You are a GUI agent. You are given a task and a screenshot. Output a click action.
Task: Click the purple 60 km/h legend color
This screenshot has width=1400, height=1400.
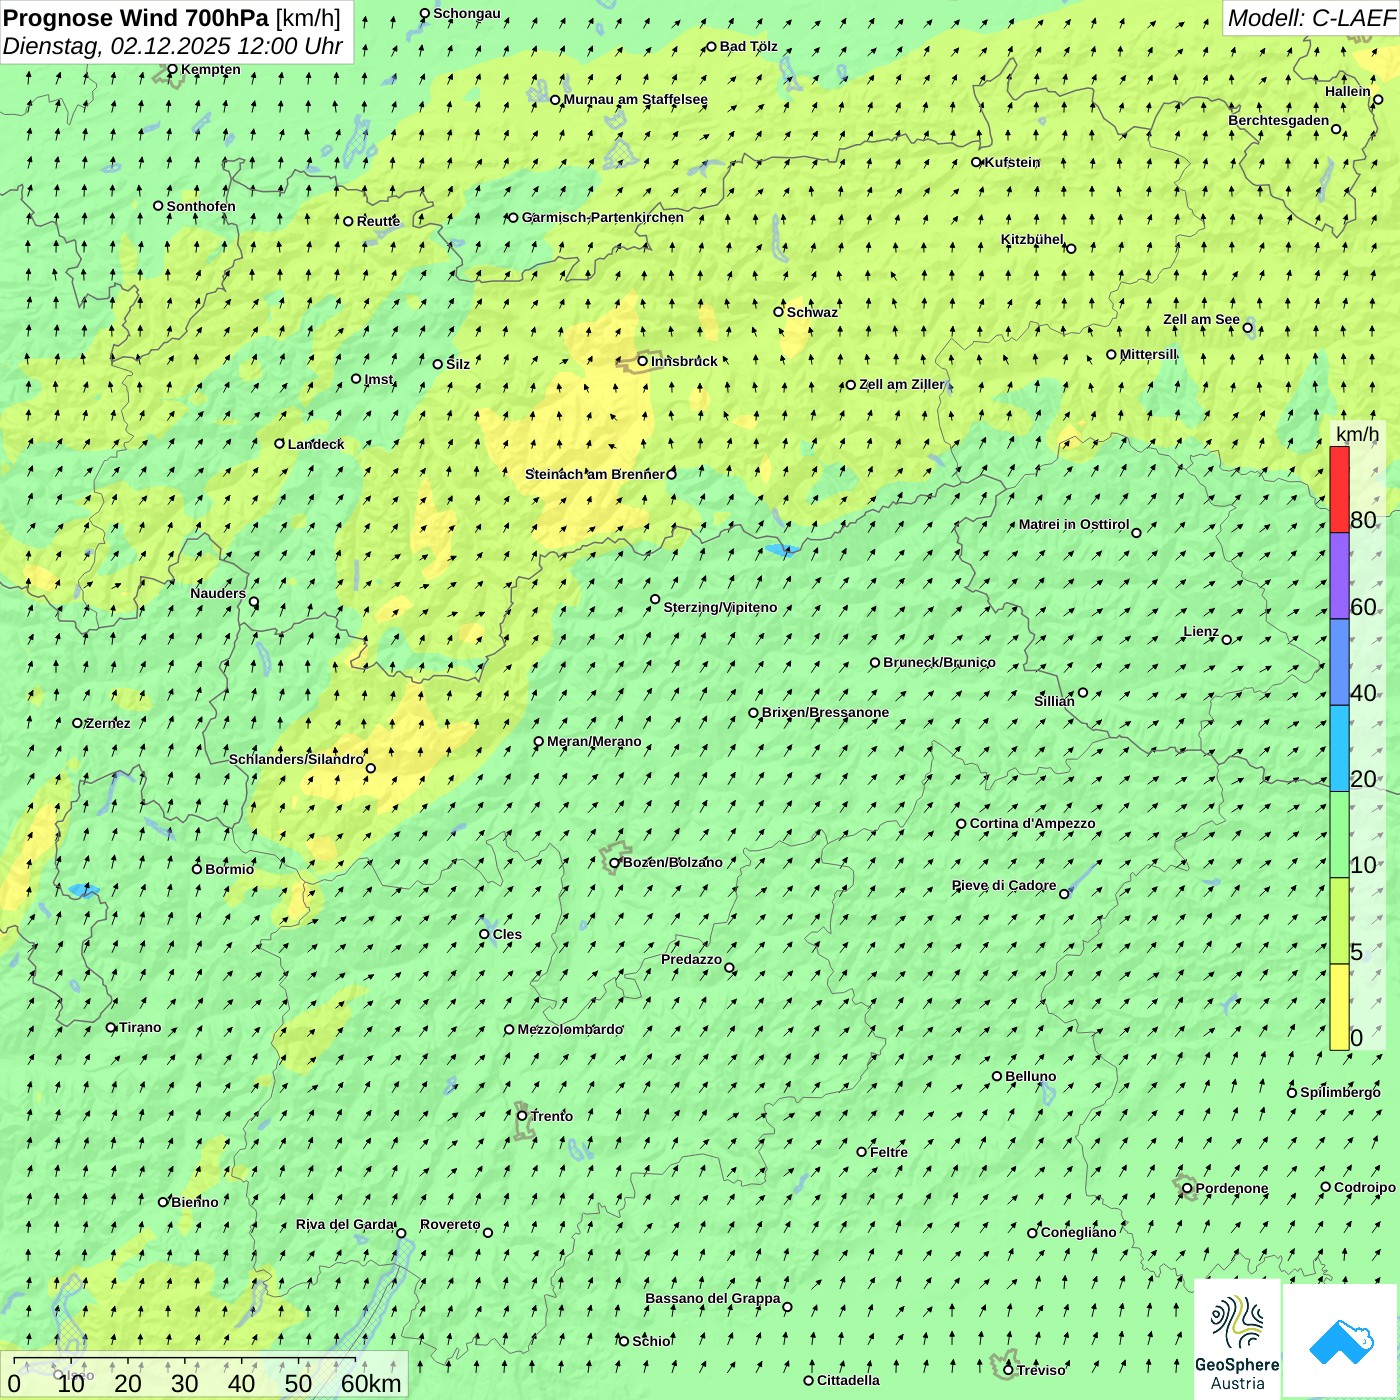pyautogui.click(x=1339, y=576)
